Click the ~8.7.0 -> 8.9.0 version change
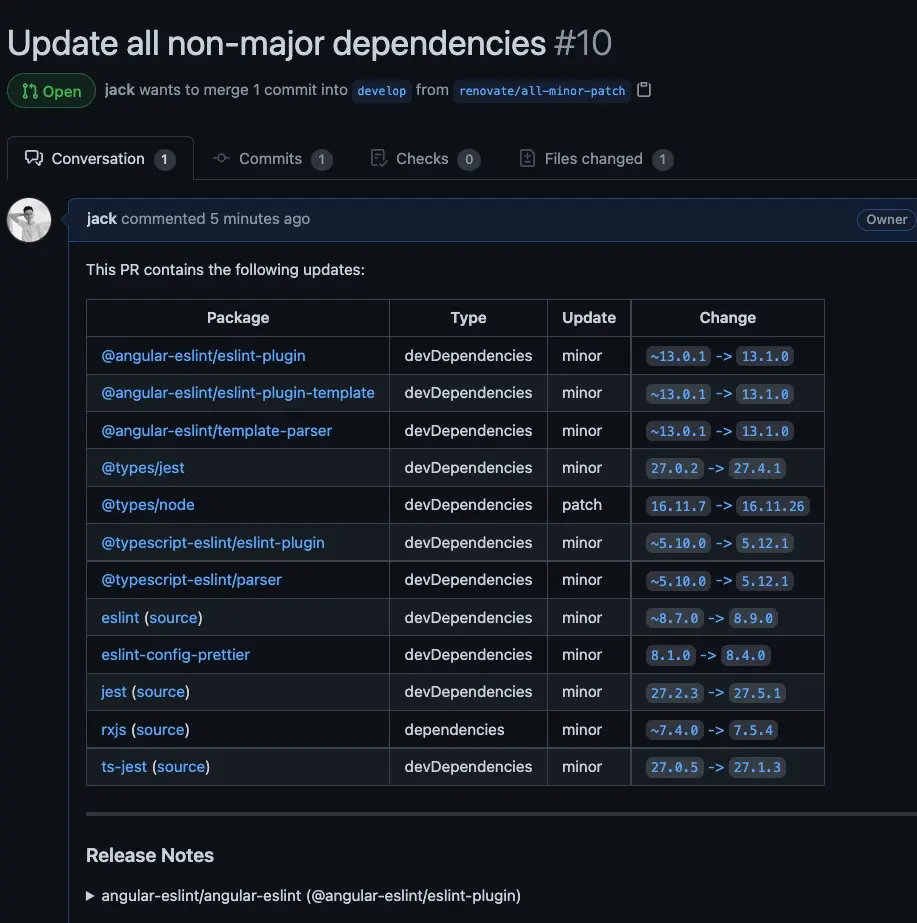 [712, 618]
